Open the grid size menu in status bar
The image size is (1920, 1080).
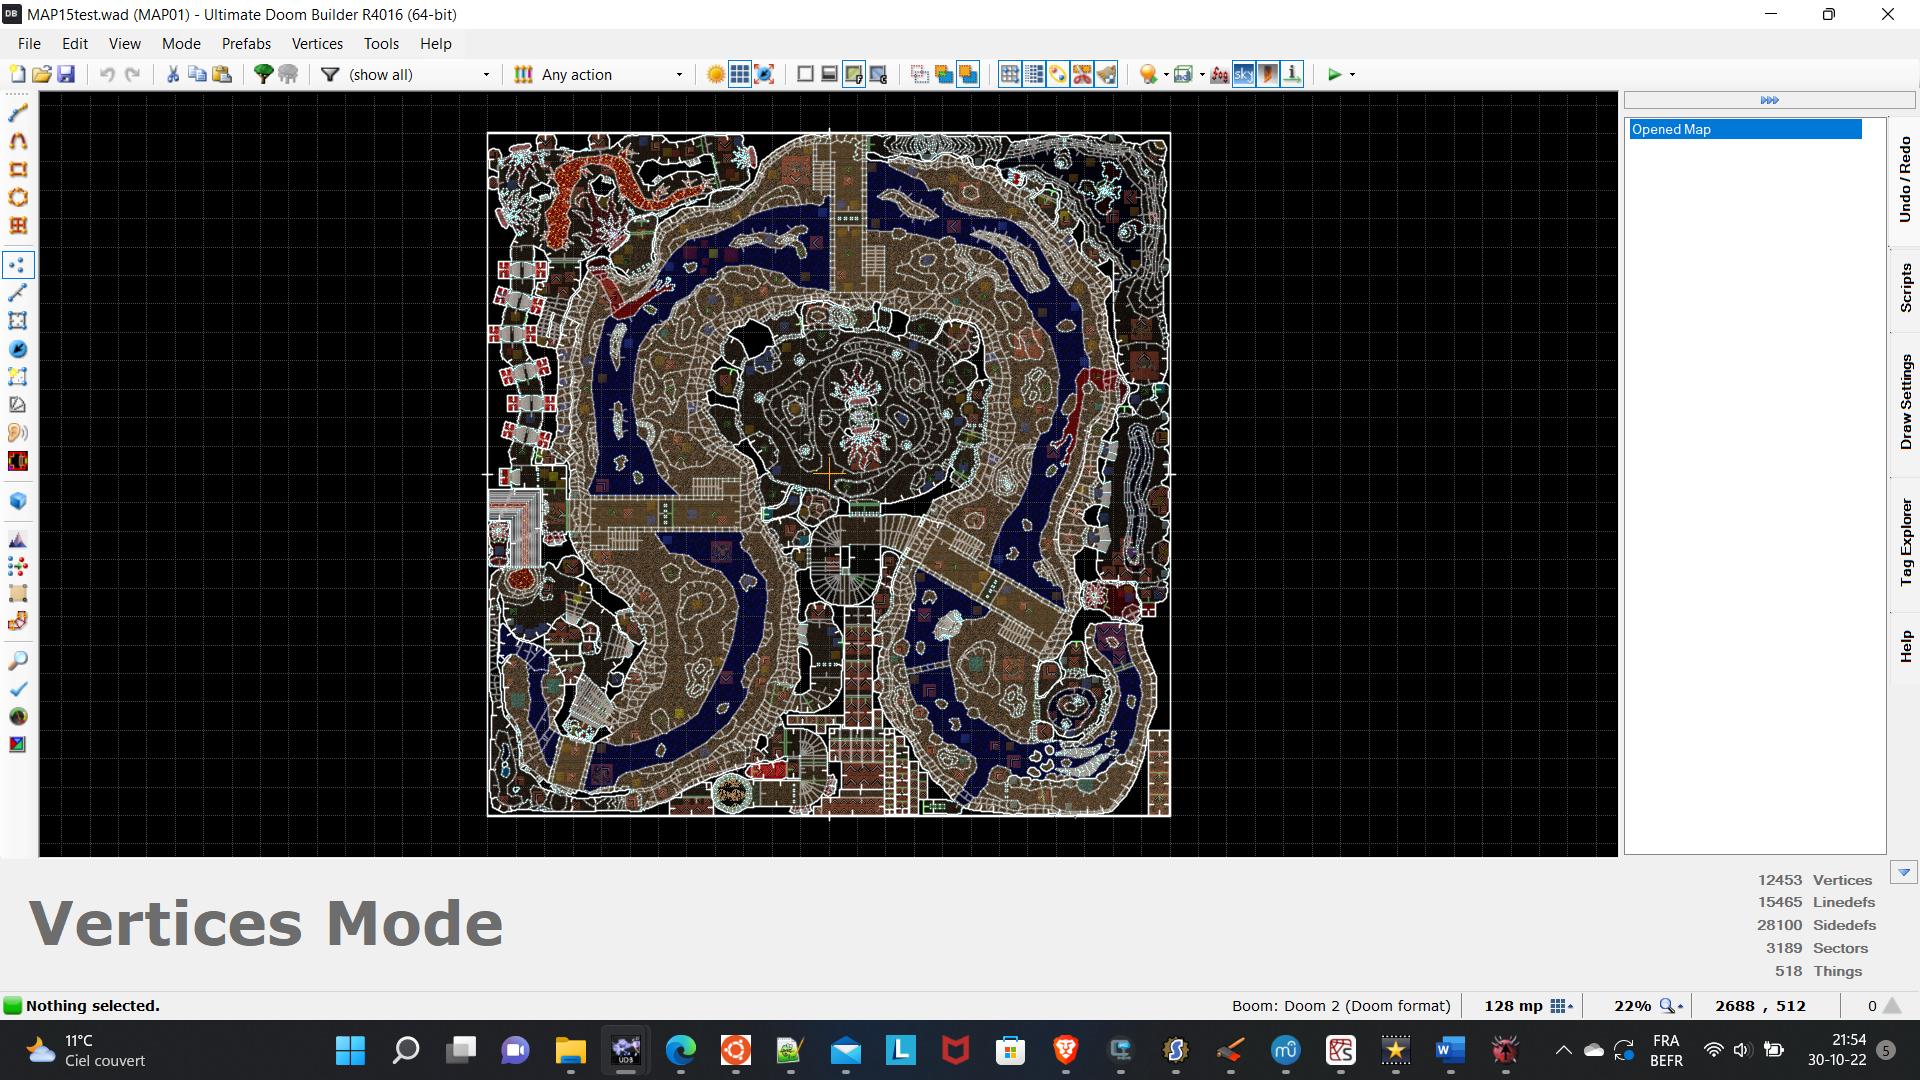point(1561,1006)
